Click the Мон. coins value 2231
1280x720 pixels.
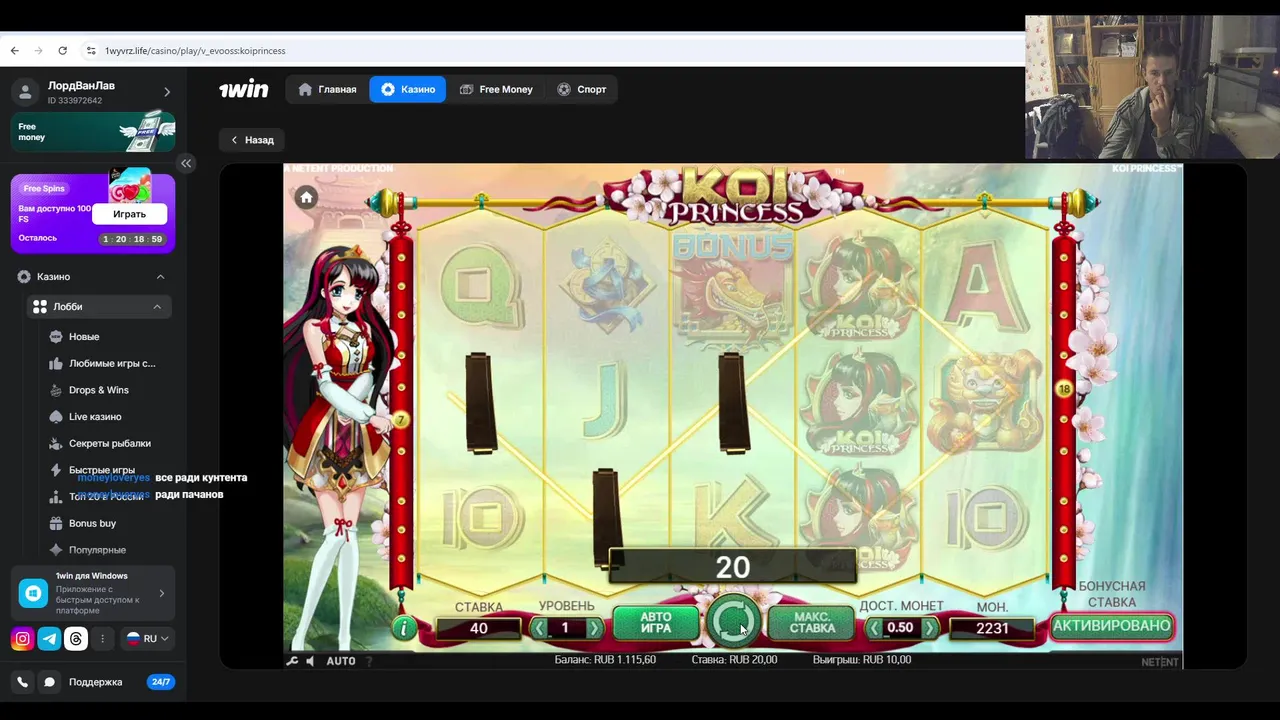click(992, 628)
